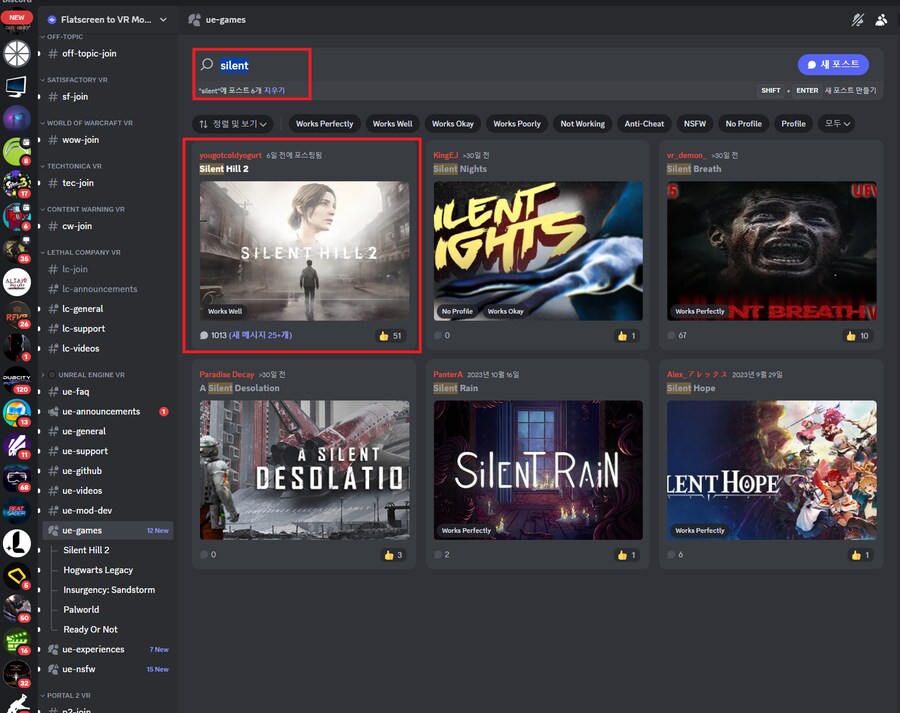The width and height of the screenshot is (900, 713).
Task: Open the Altair server icon
Action: click(16, 283)
